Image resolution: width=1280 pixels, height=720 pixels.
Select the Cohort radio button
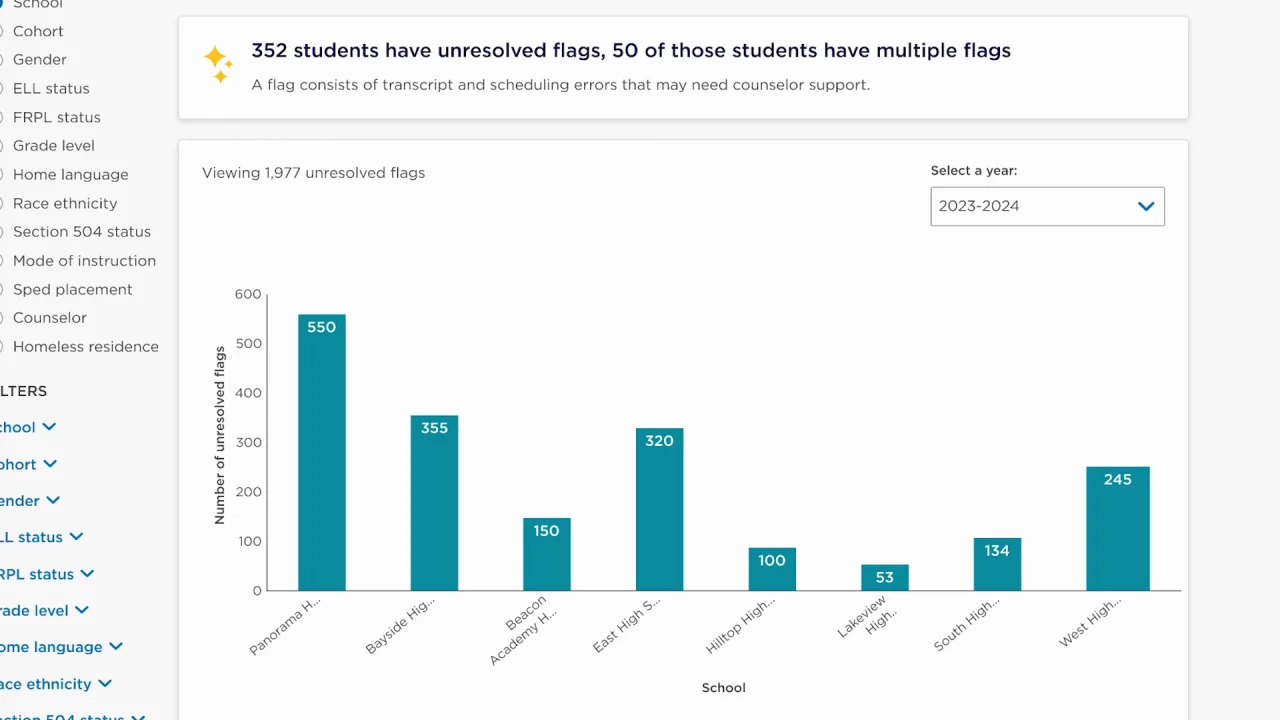click(2, 31)
